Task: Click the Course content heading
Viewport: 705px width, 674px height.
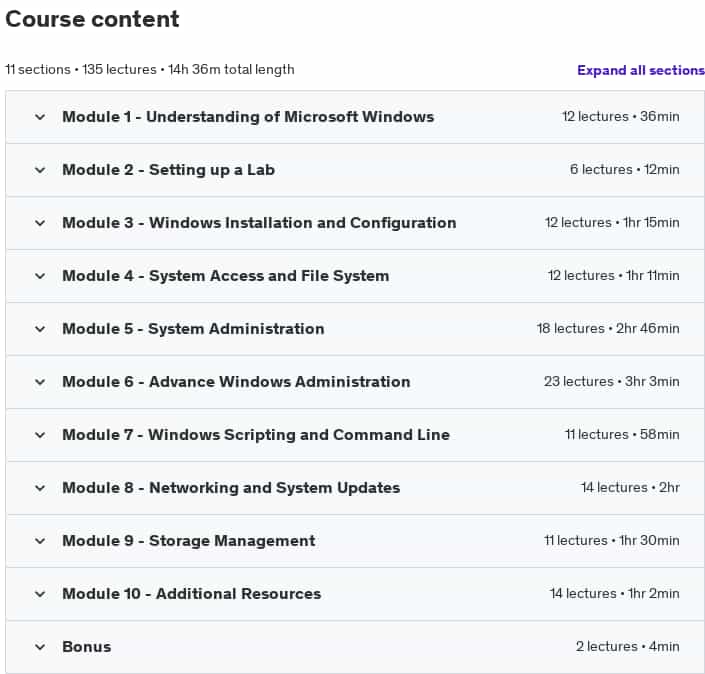Action: [92, 19]
